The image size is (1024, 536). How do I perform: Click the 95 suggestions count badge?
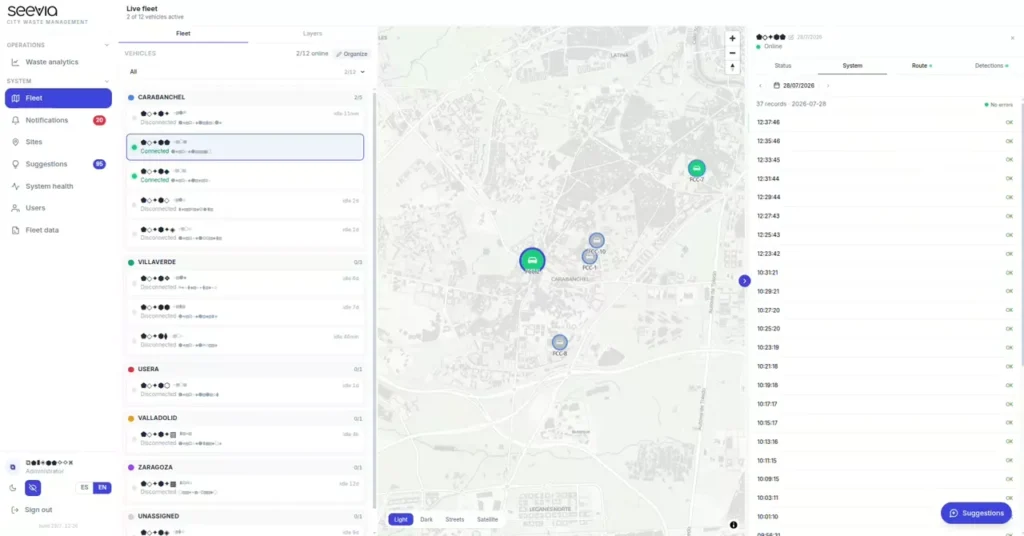point(99,164)
